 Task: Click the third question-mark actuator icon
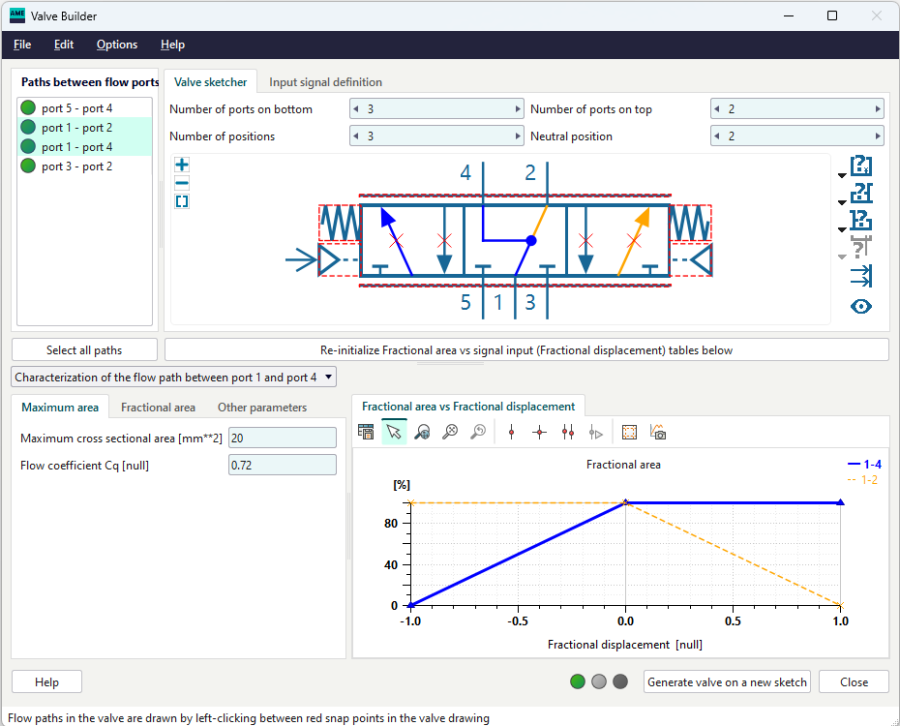(x=861, y=220)
